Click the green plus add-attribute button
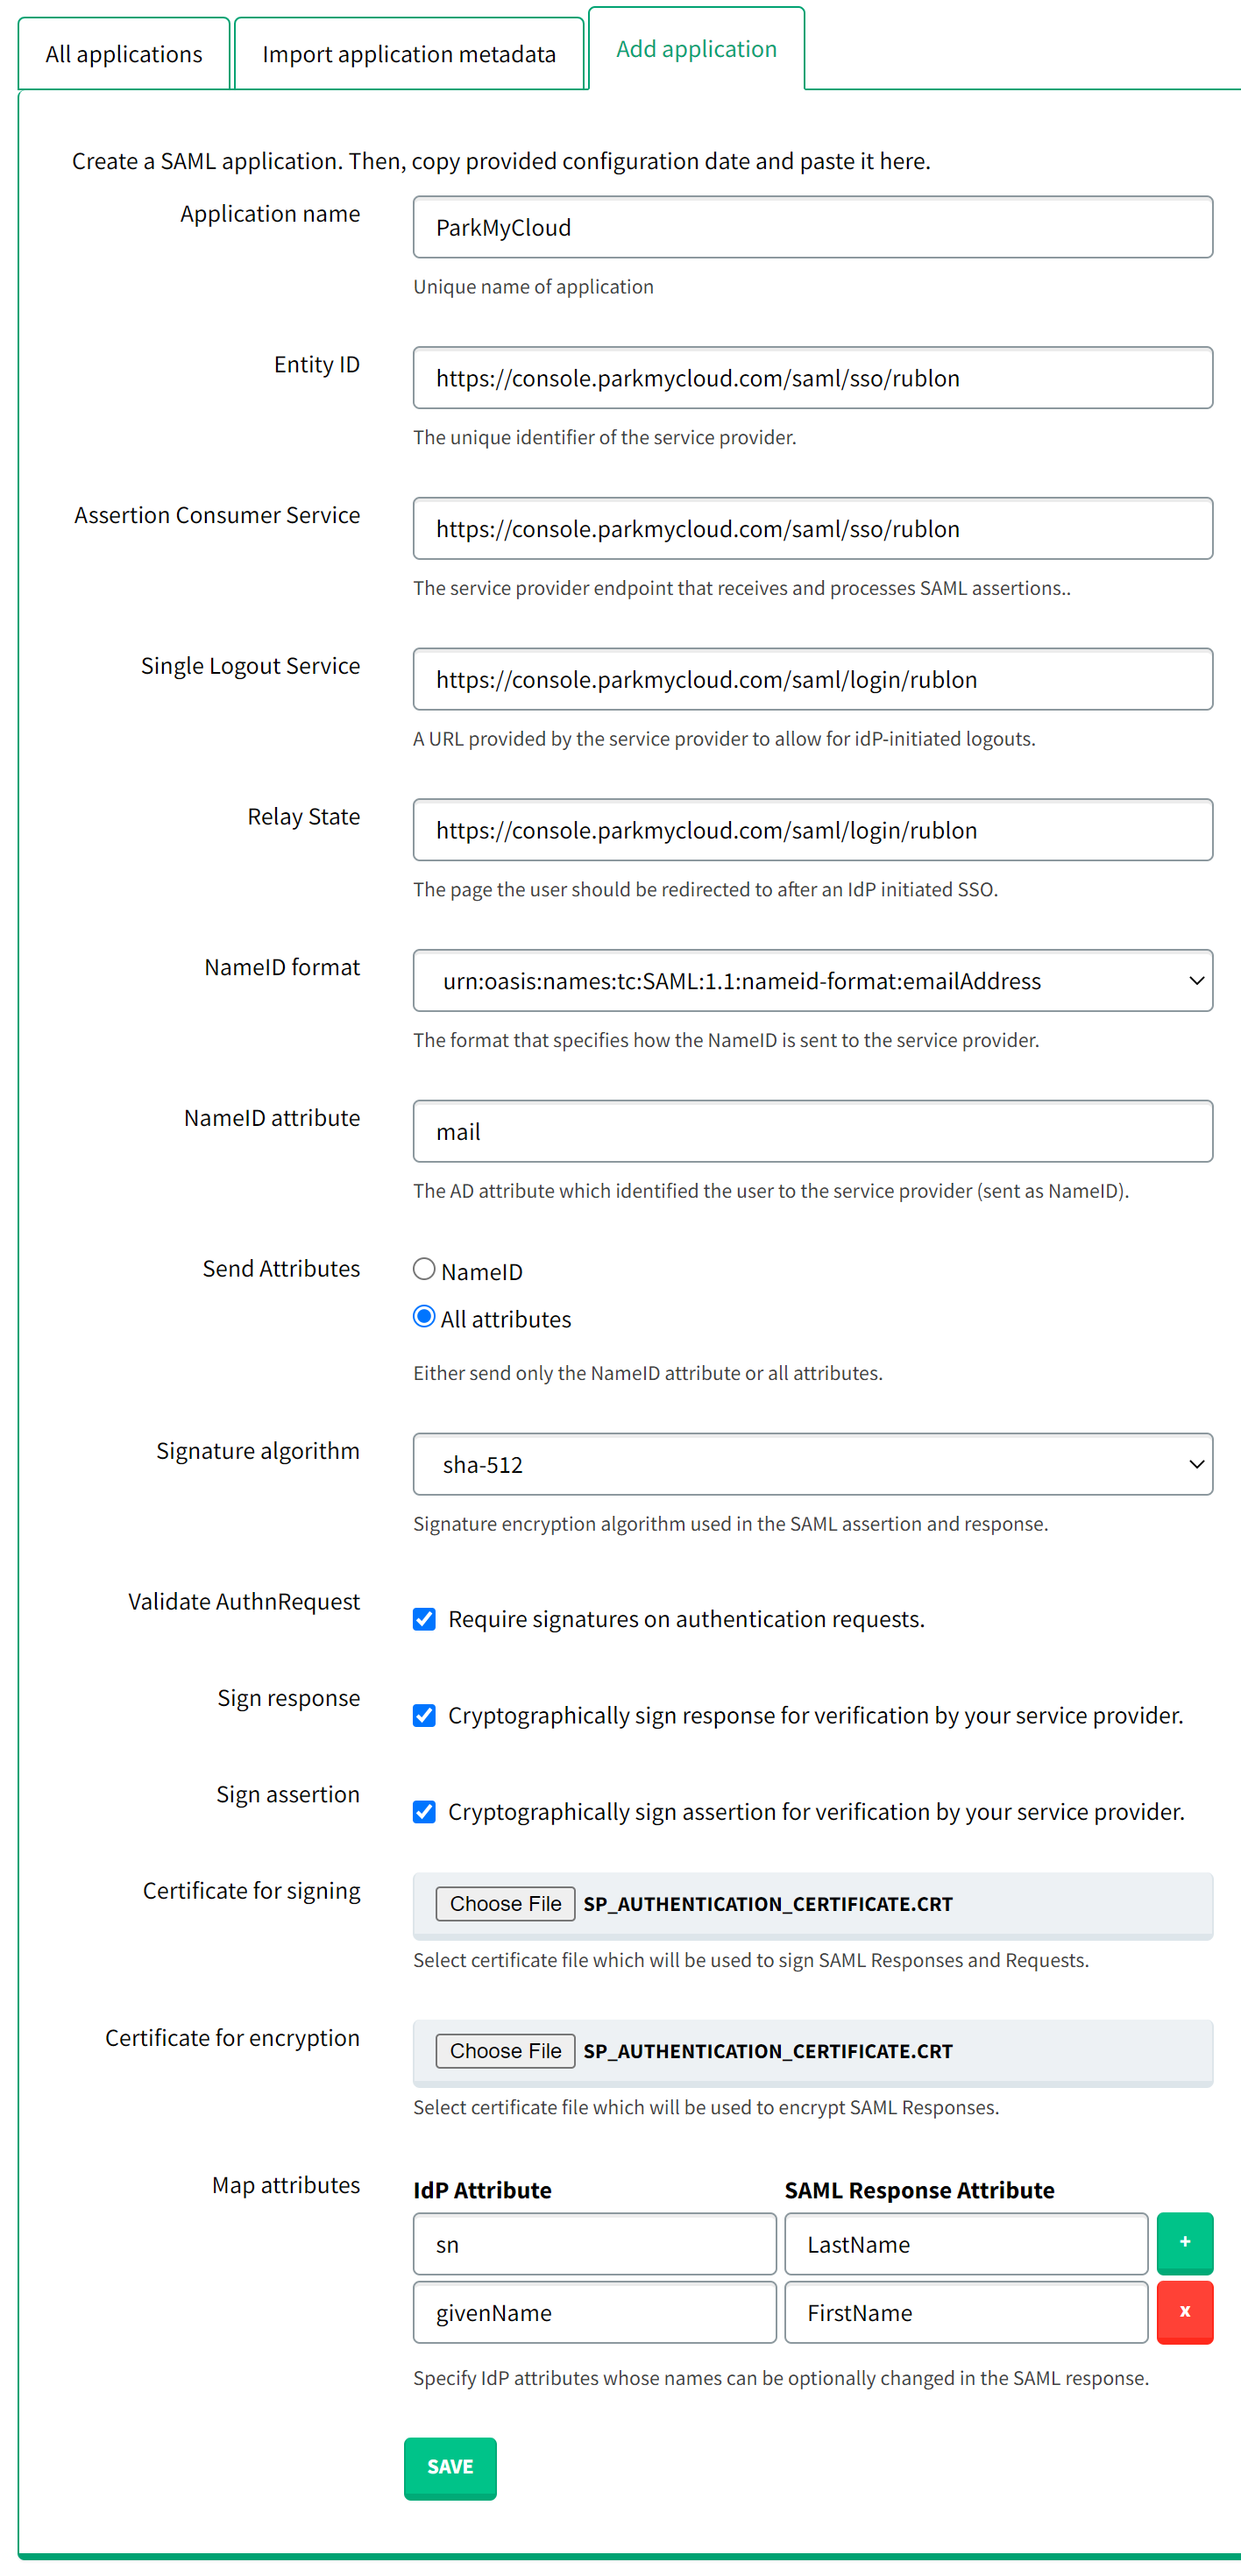Viewport: 1241px width, 2576px height. click(x=1184, y=2243)
